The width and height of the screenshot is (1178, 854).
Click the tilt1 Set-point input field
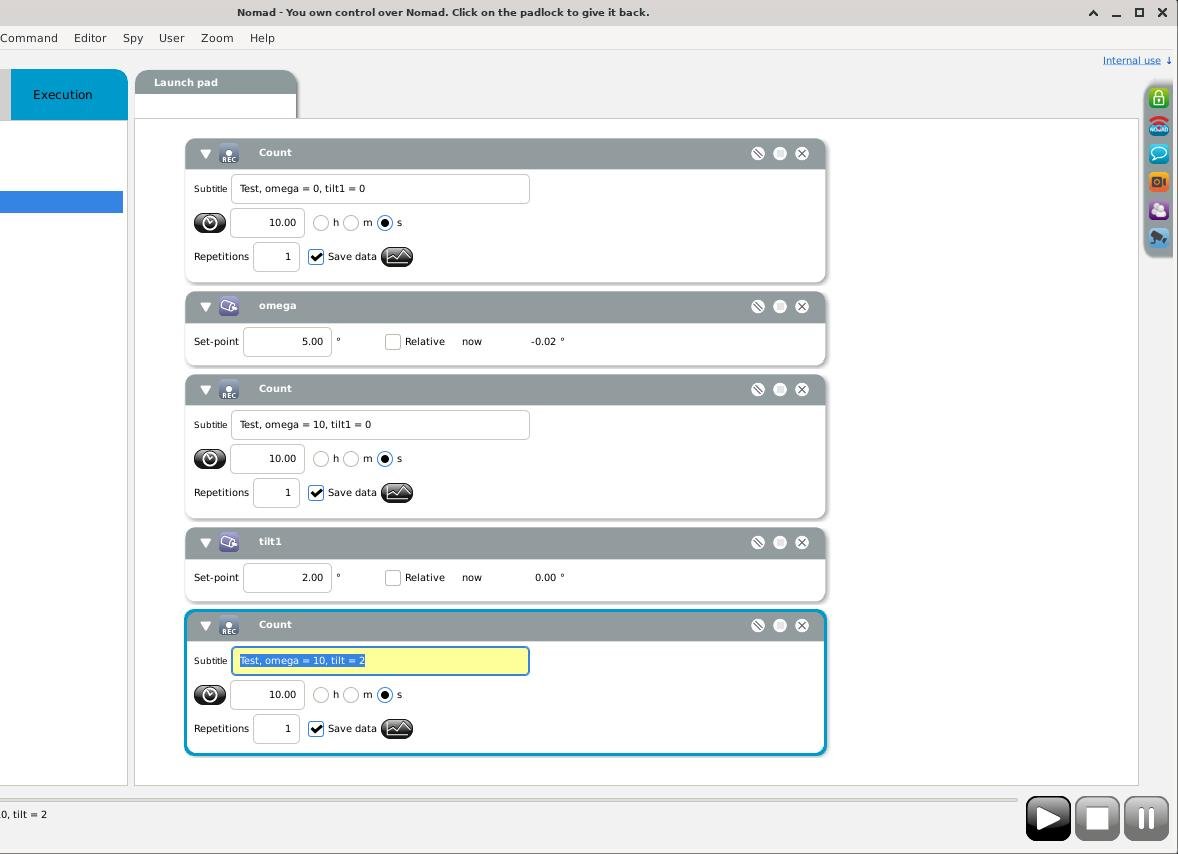(x=287, y=578)
